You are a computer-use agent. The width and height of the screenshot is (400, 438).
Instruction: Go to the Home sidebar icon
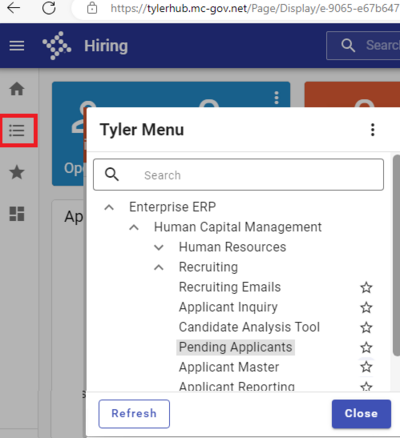tap(17, 89)
